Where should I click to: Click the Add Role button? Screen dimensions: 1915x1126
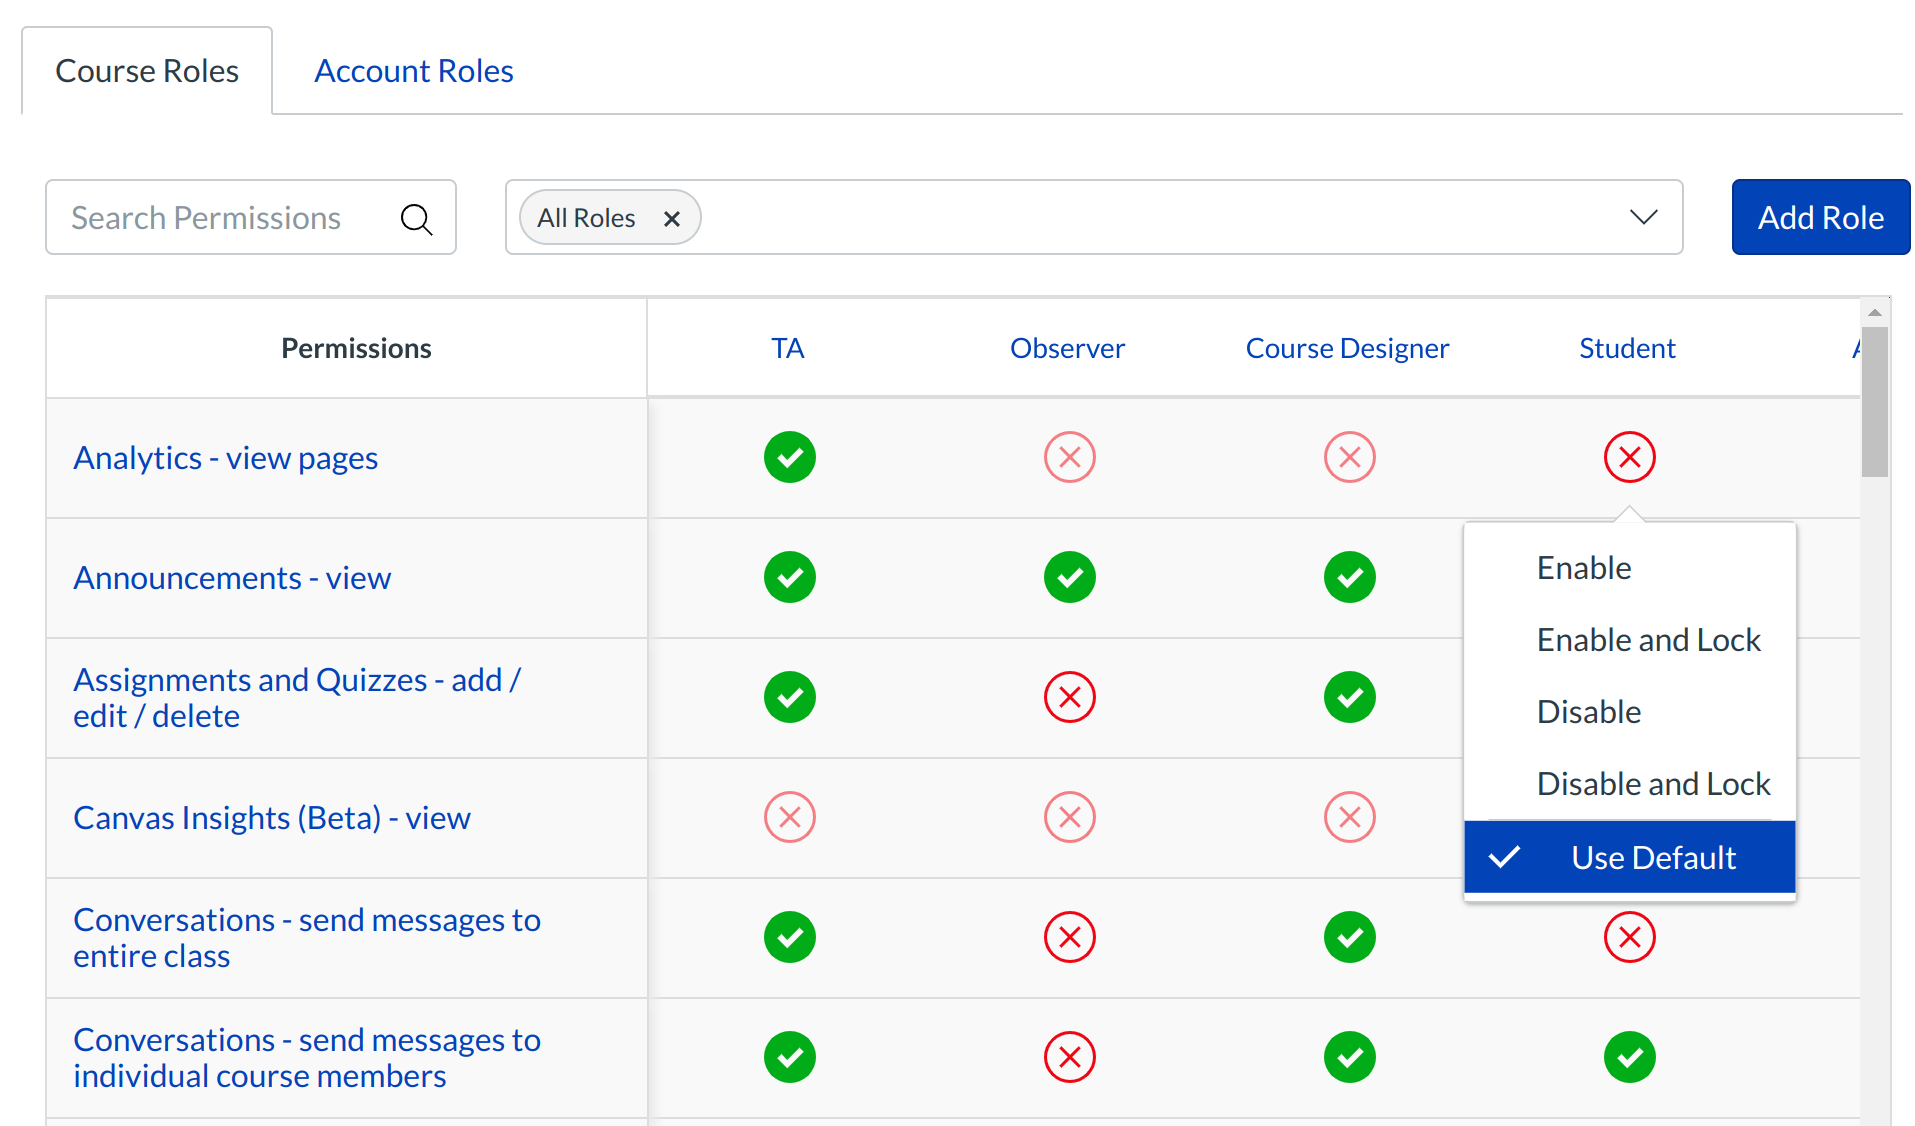1820,217
